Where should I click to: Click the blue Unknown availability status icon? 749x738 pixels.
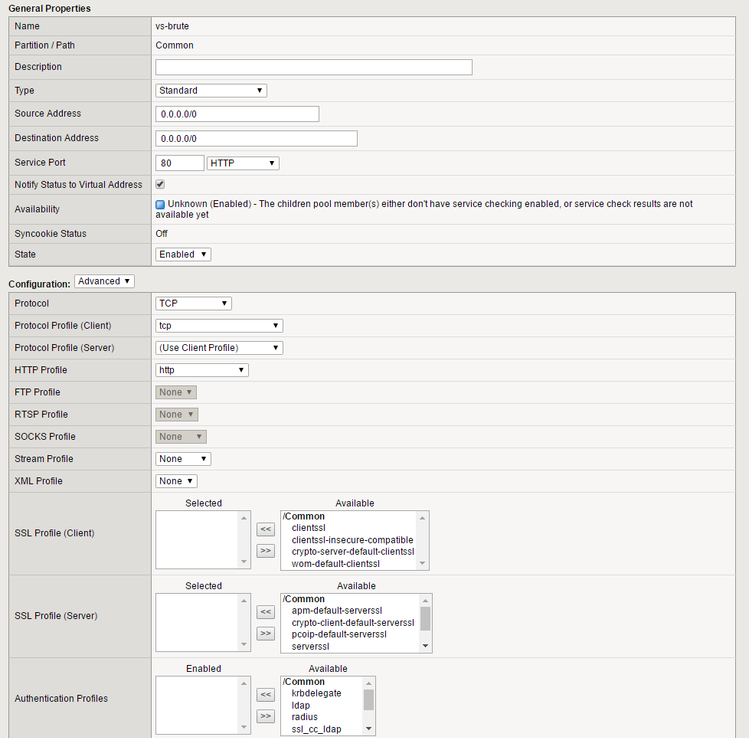pos(160,204)
